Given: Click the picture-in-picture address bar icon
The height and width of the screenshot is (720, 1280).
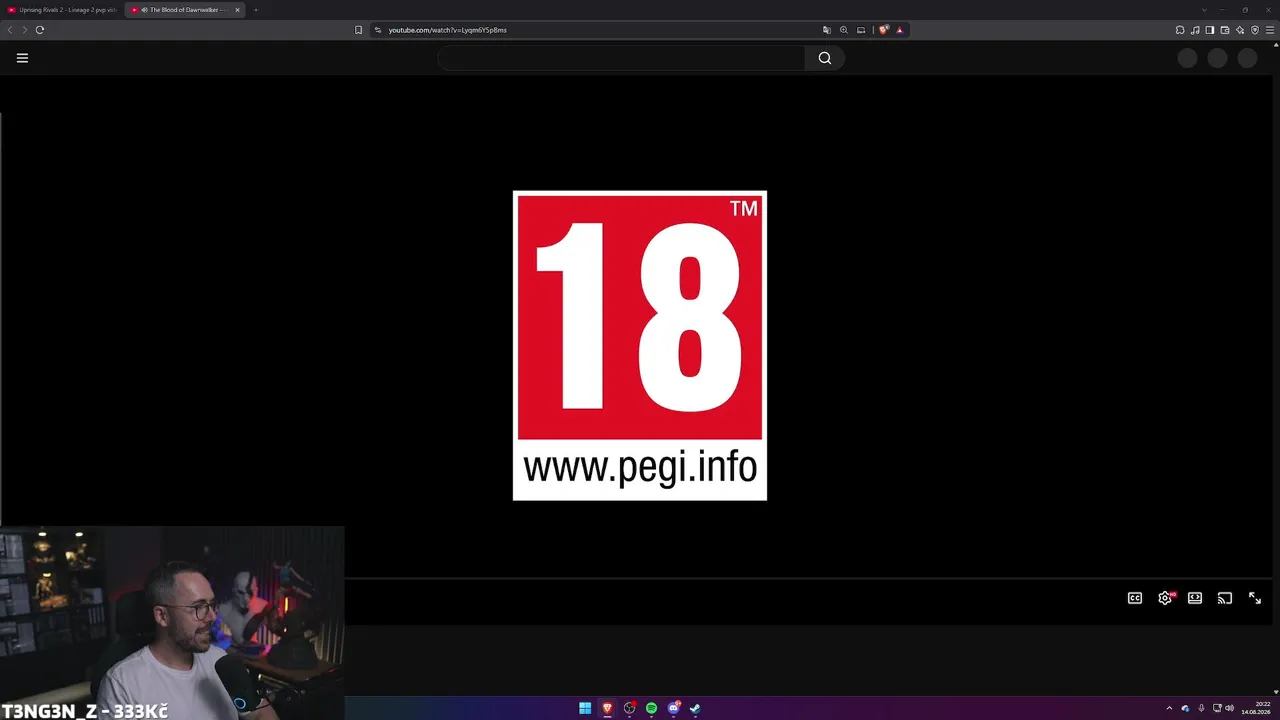Looking at the screenshot, I should [x=861, y=30].
